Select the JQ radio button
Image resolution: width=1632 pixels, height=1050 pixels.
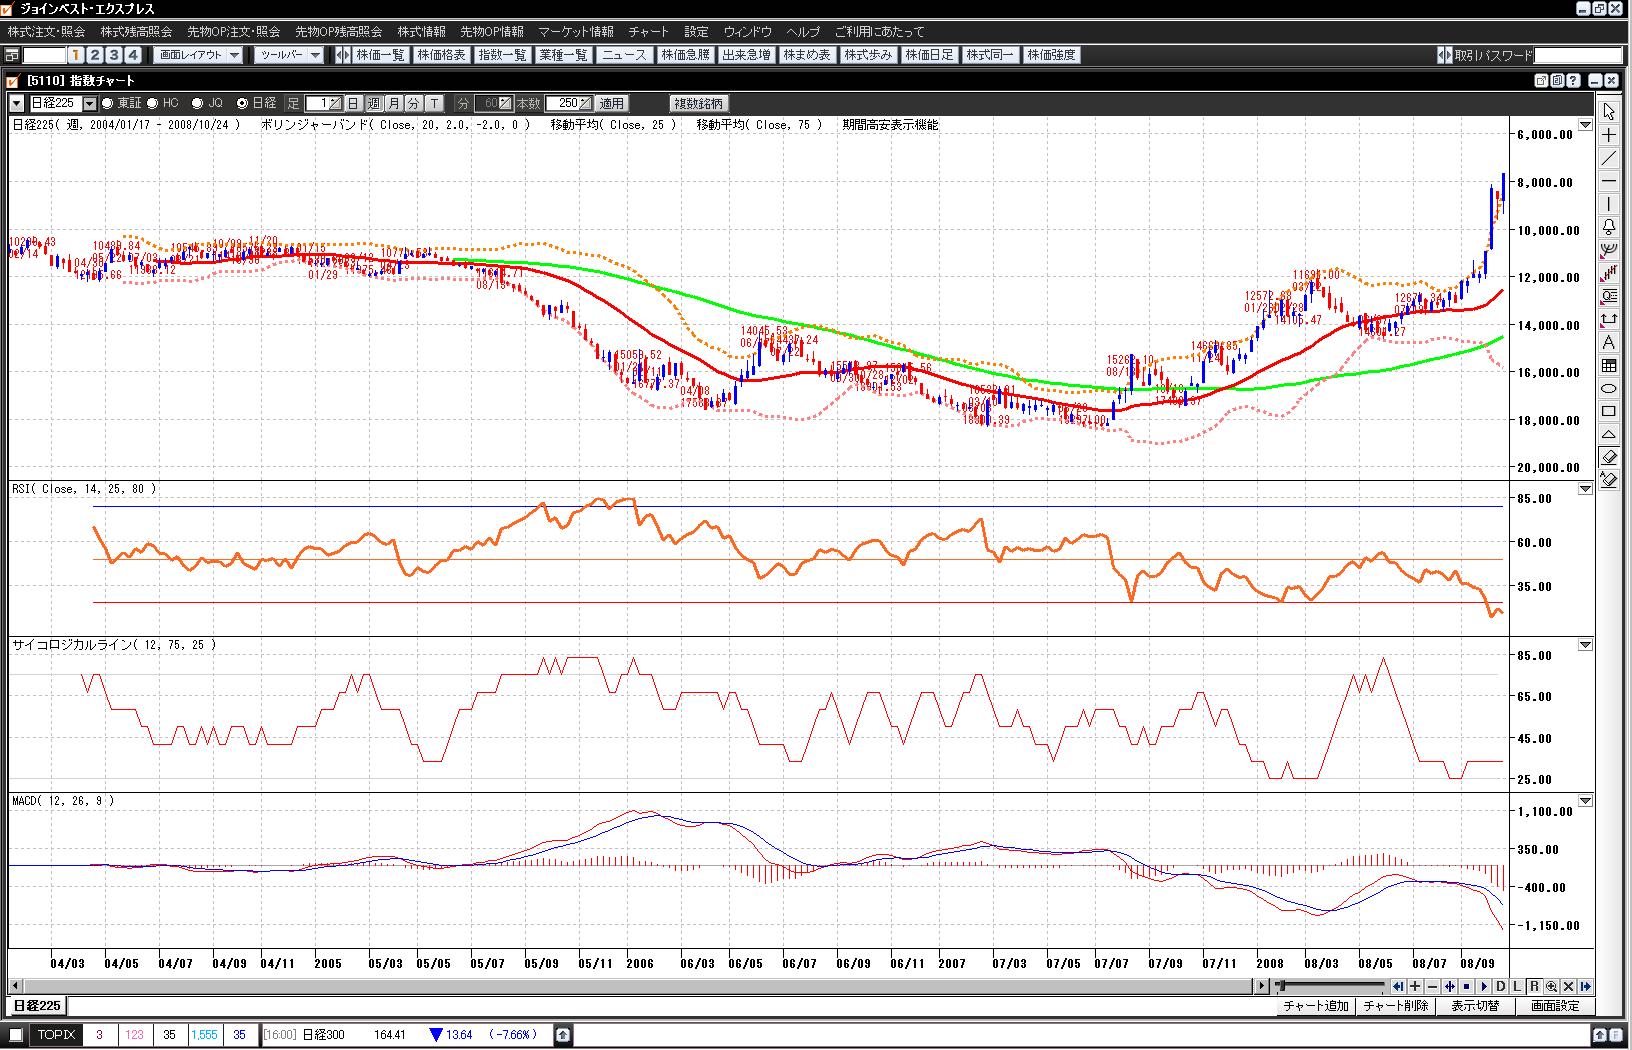[198, 103]
